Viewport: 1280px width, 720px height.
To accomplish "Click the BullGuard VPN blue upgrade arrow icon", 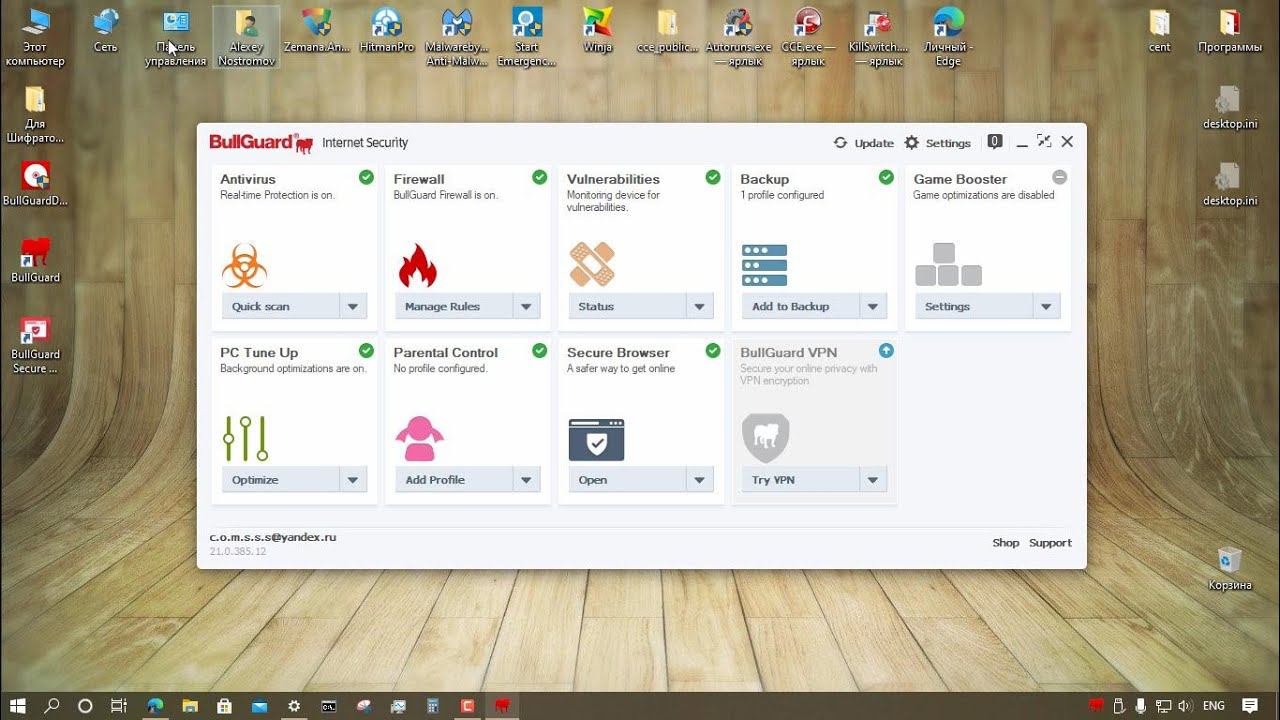I will coord(886,351).
